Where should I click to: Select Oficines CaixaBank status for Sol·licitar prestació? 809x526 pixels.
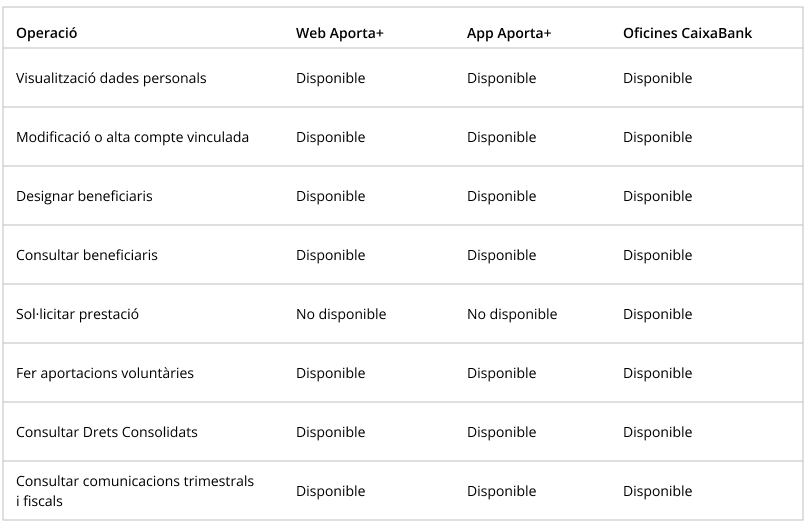click(x=657, y=314)
